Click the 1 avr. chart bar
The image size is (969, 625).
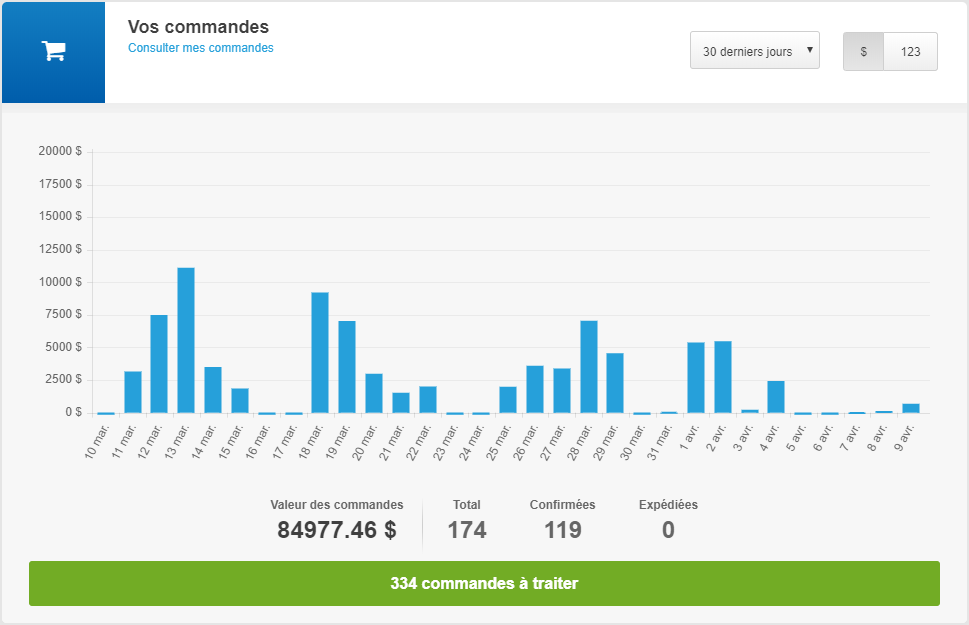tap(696, 378)
